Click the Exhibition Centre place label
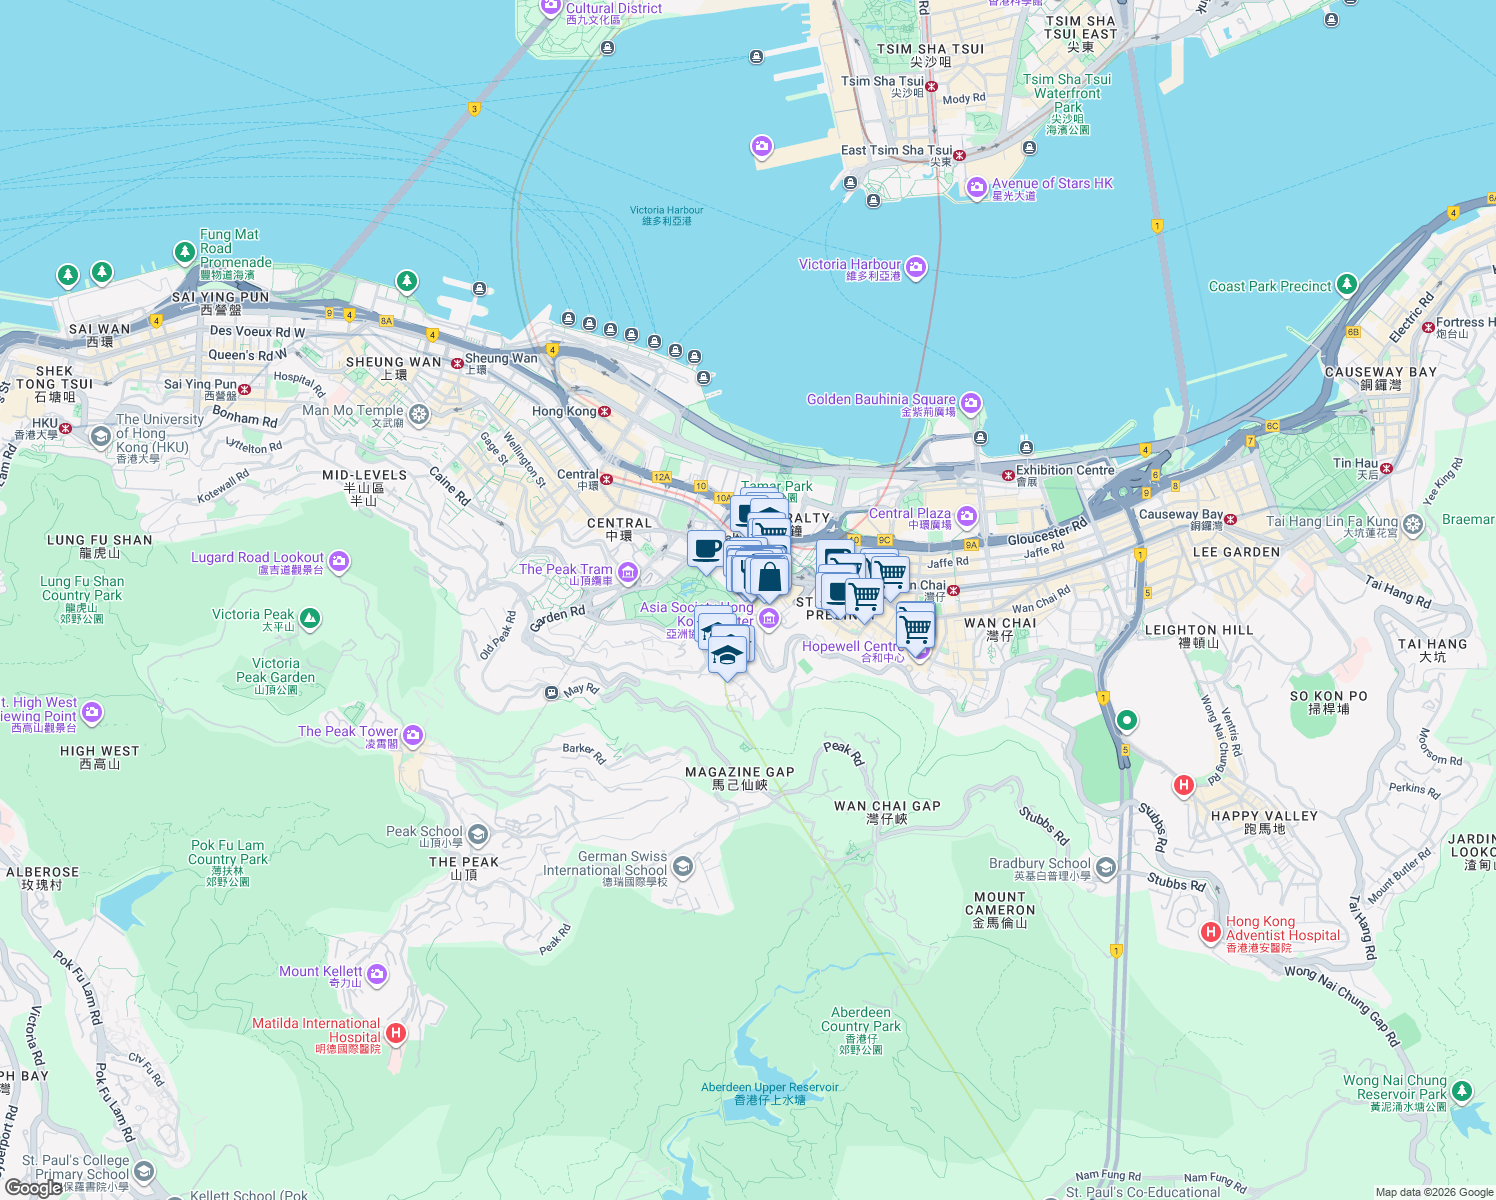1496x1200 pixels. [x=1066, y=470]
